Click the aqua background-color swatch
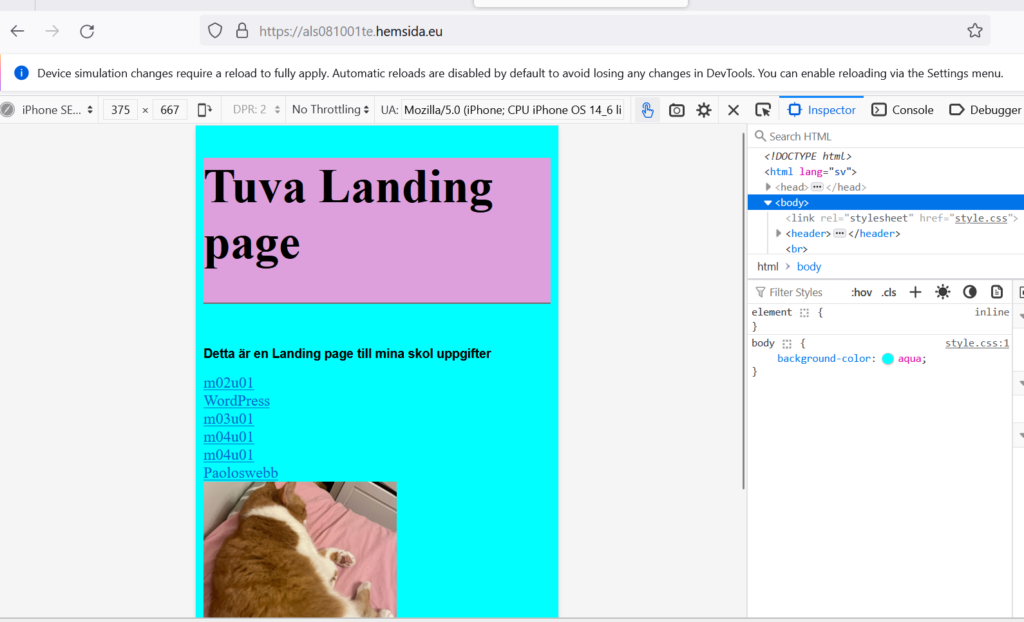1024x622 pixels. pos(887,359)
